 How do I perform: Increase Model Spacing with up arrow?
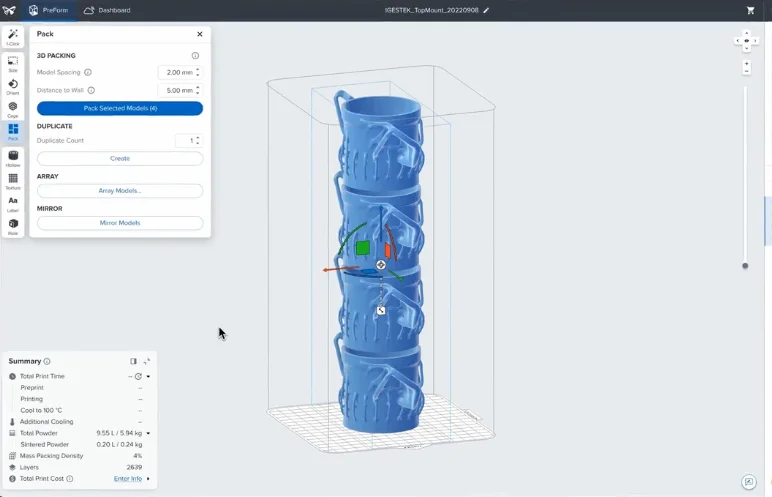click(197, 70)
